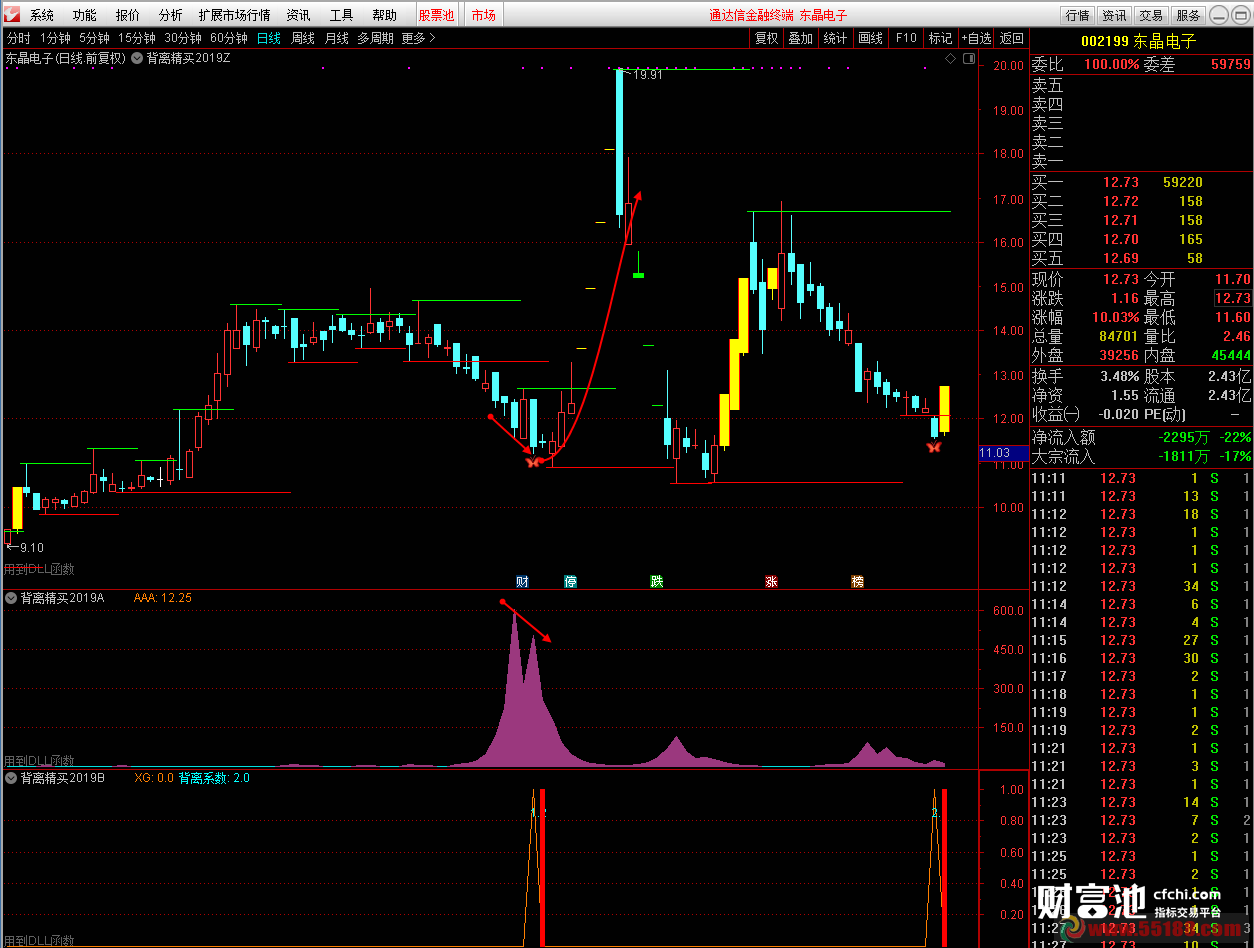Select the 日线 period
Screen dimensions: 1254x948
click(x=269, y=38)
